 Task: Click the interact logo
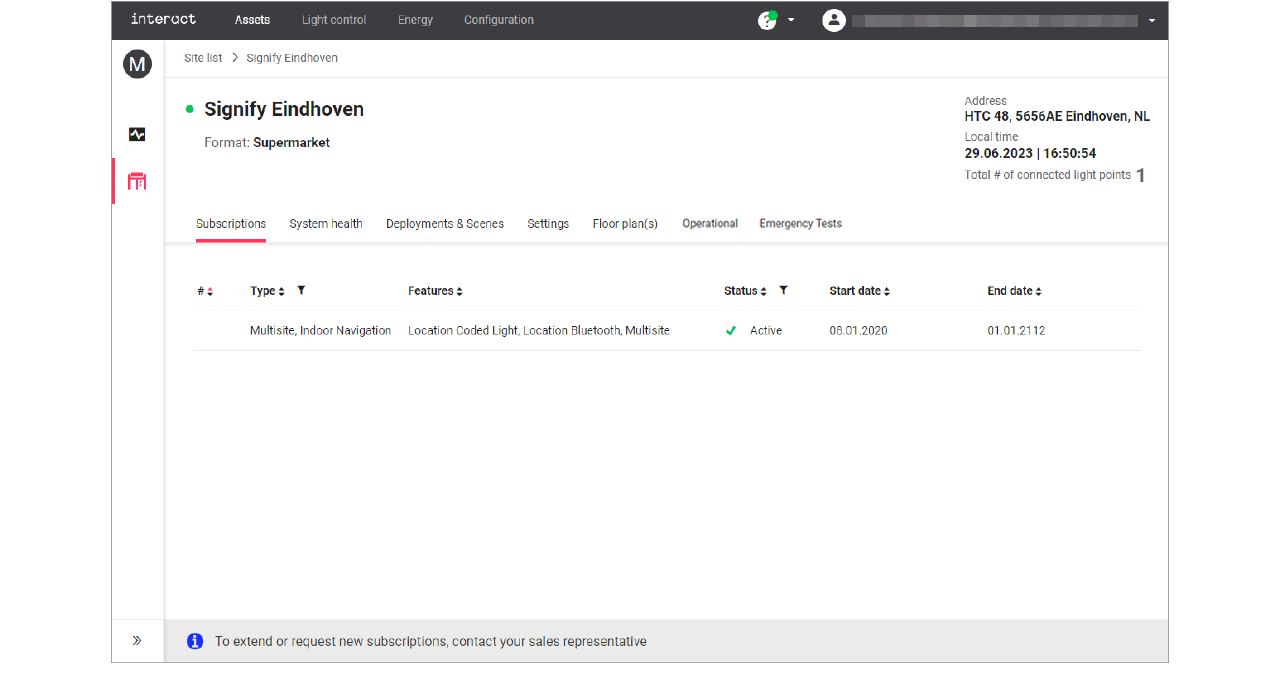pos(163,20)
